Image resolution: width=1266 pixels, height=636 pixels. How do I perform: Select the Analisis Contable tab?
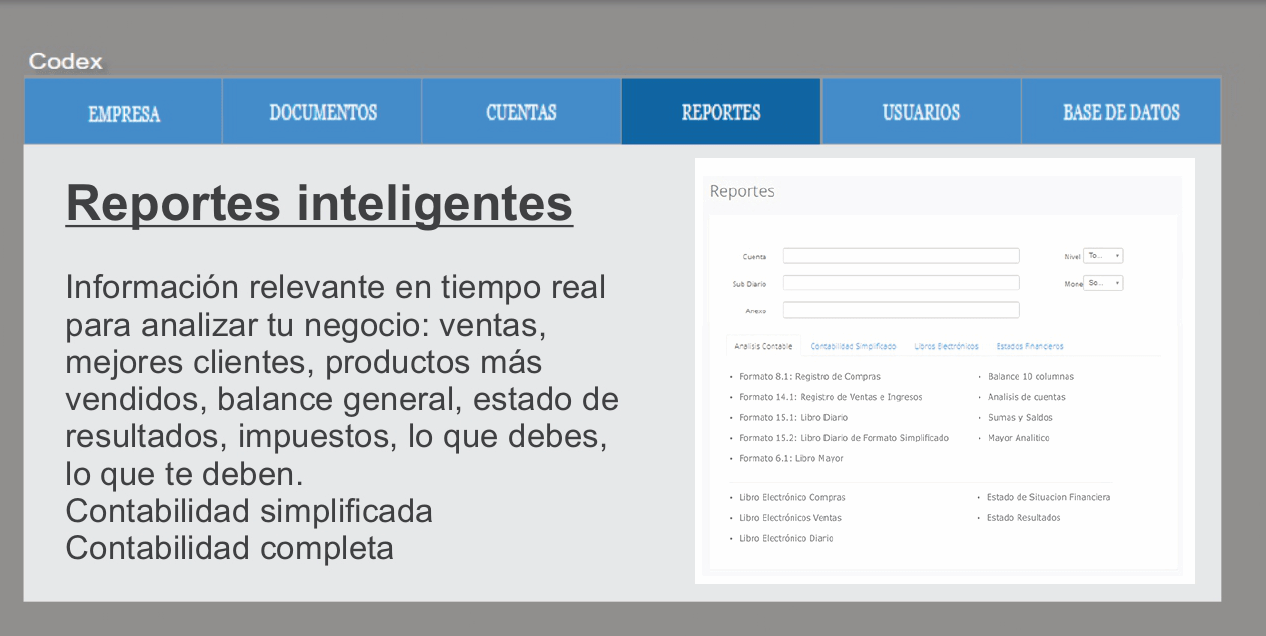click(x=763, y=346)
